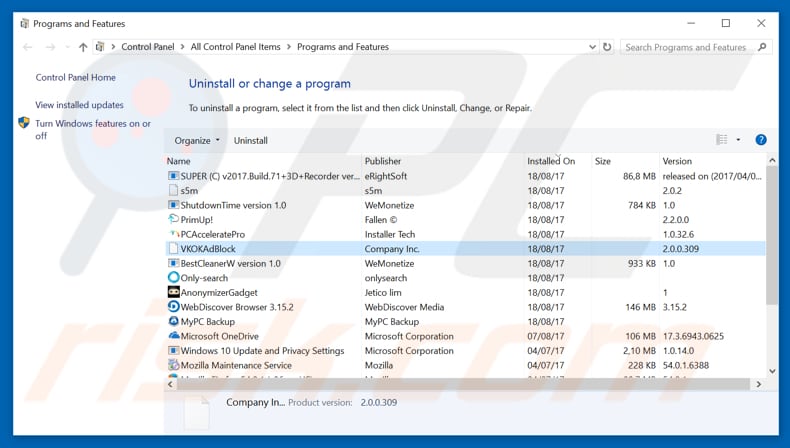The width and height of the screenshot is (790, 448).
Task: Sort by the Name column header
Action: pyautogui.click(x=178, y=161)
